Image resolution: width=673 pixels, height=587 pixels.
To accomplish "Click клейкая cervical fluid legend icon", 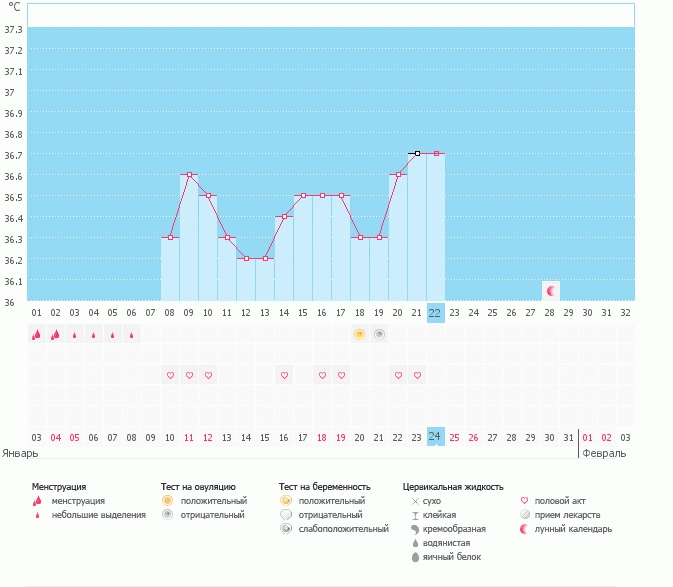I will [x=415, y=515].
